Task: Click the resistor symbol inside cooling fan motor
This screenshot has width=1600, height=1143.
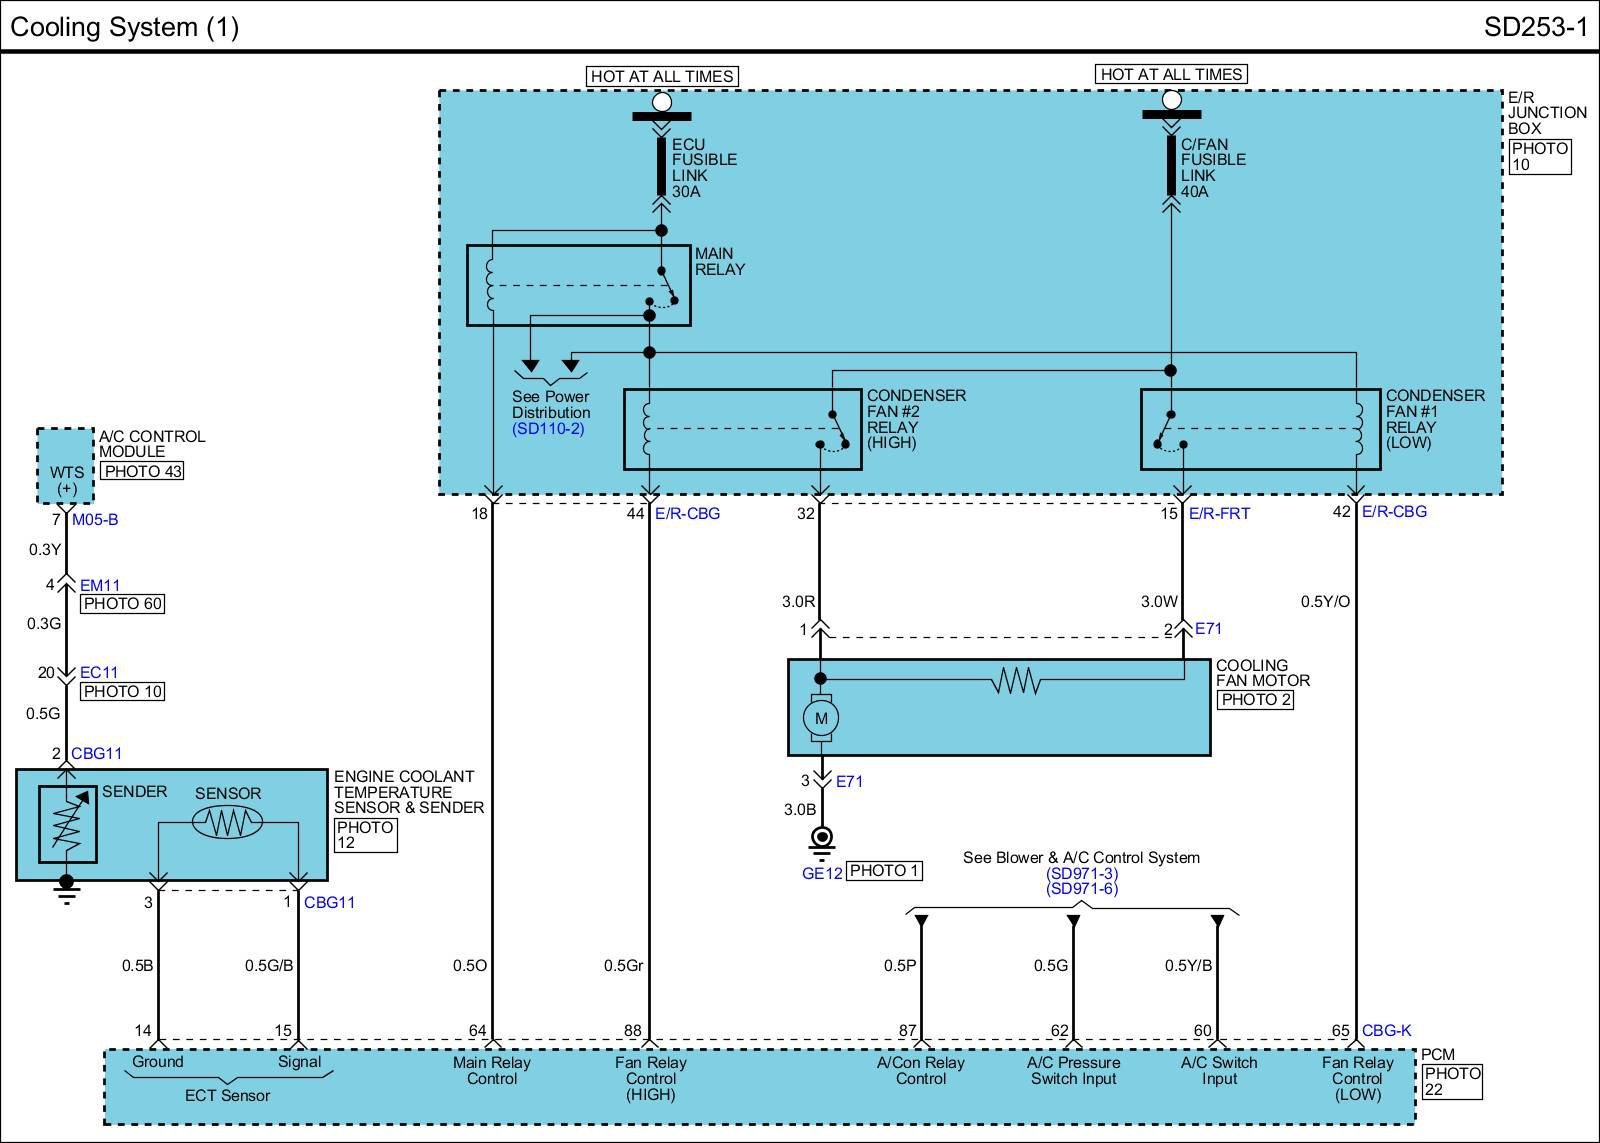Action: point(1016,682)
